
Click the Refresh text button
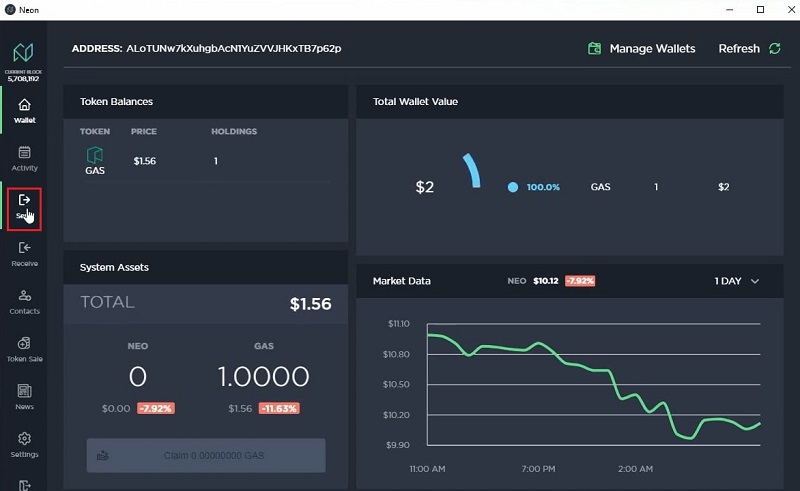point(739,48)
